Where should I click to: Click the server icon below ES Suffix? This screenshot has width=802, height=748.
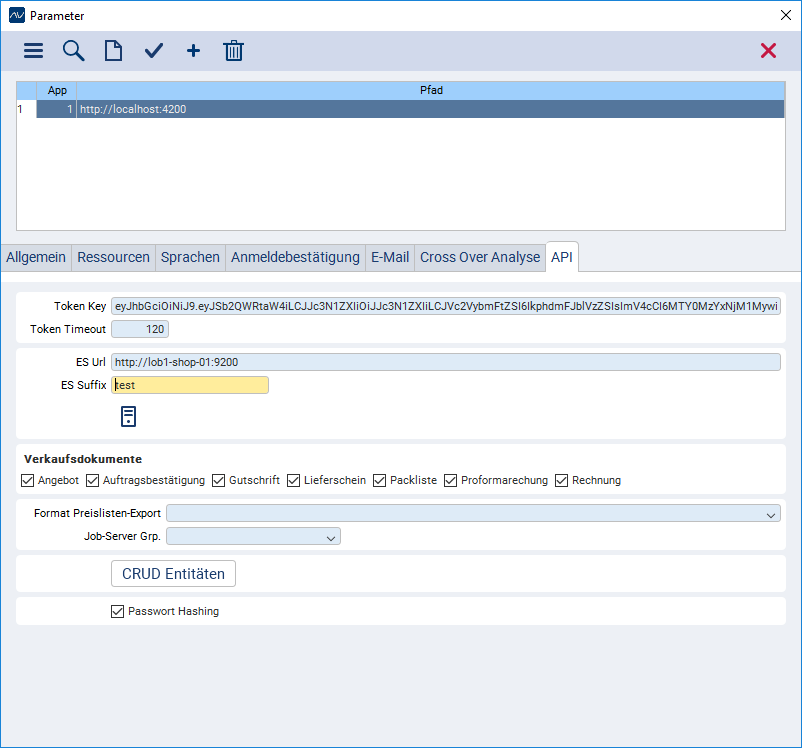(x=128, y=416)
